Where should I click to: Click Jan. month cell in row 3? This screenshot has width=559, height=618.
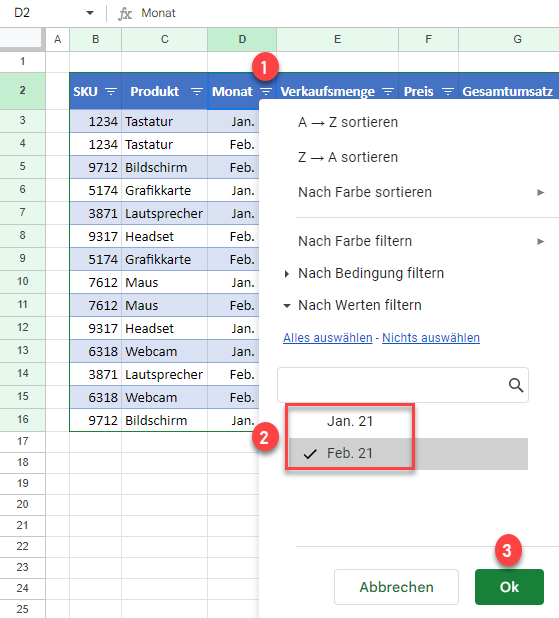[x=233, y=121]
